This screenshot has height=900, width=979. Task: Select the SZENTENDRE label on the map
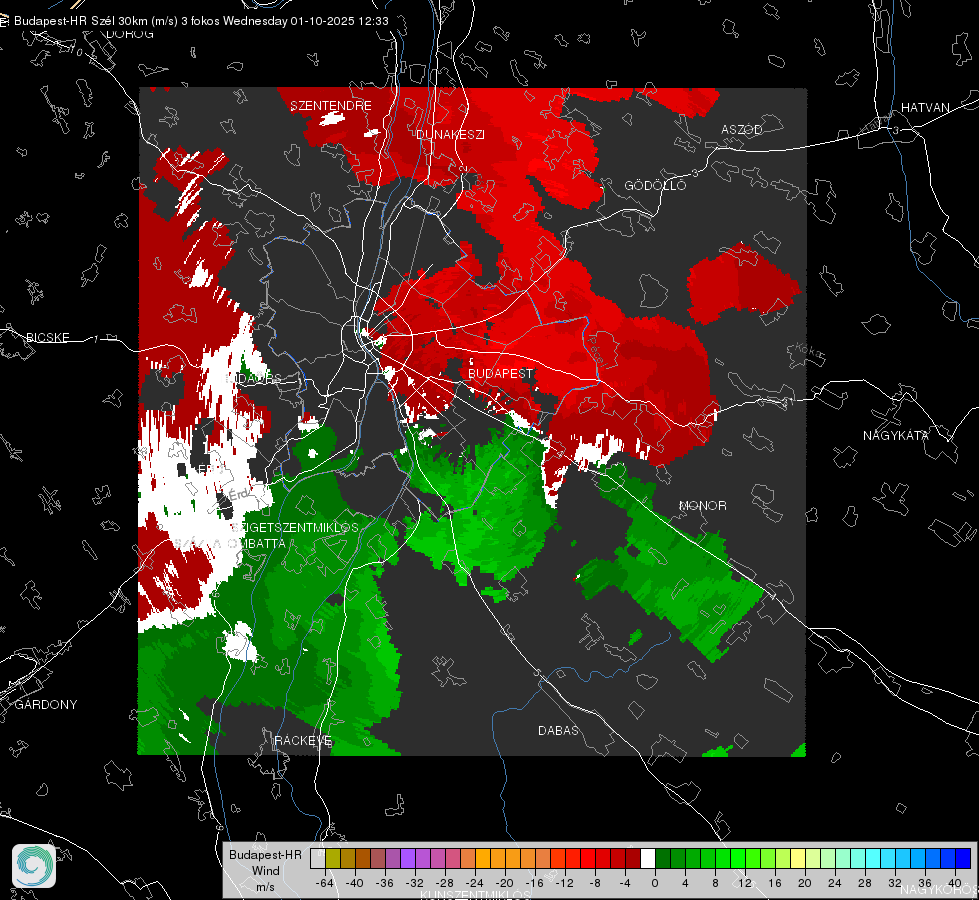click(331, 106)
